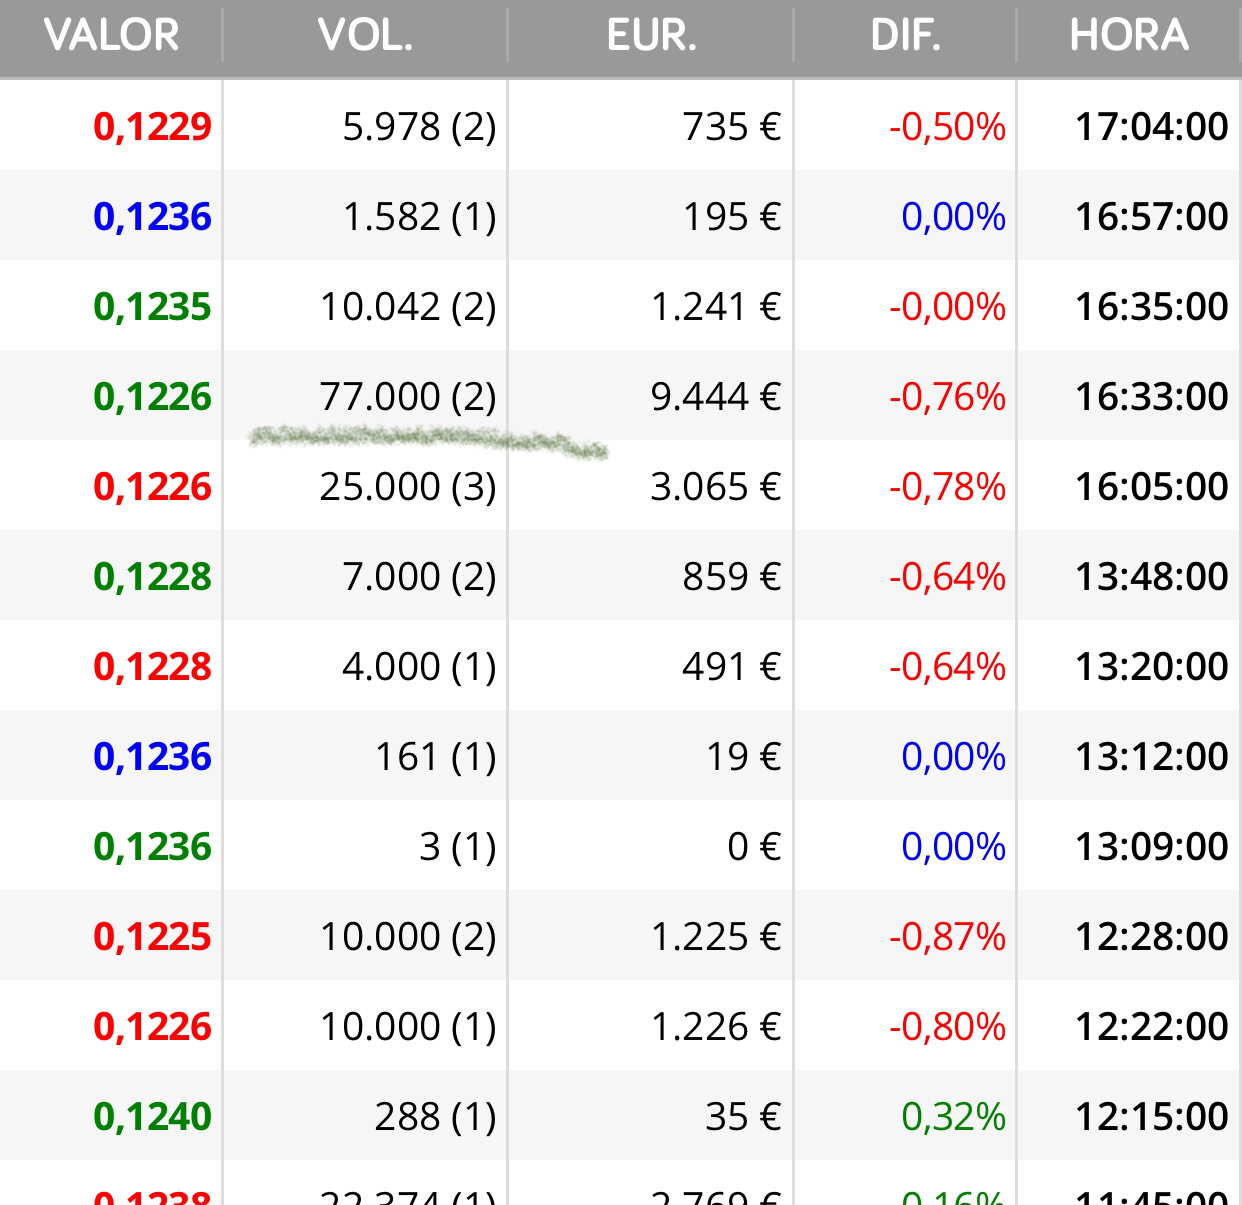Select the -0,78% difference cell
The width and height of the screenshot is (1242, 1205).
click(x=947, y=487)
